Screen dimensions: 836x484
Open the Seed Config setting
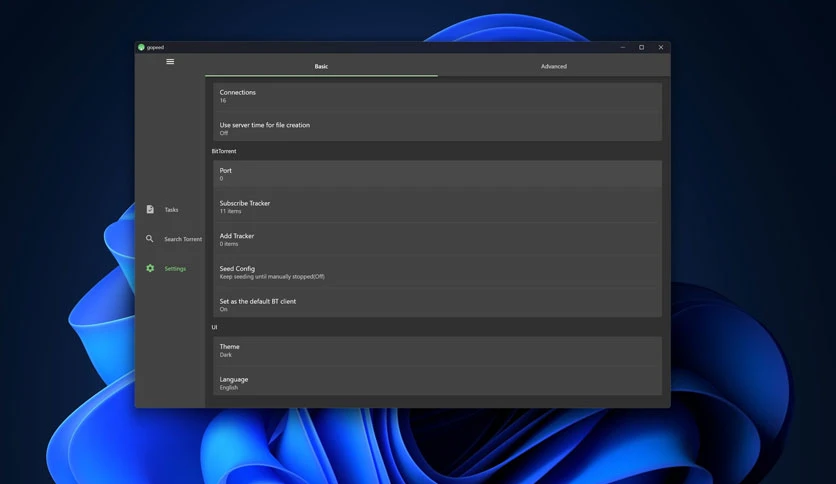(x=437, y=272)
